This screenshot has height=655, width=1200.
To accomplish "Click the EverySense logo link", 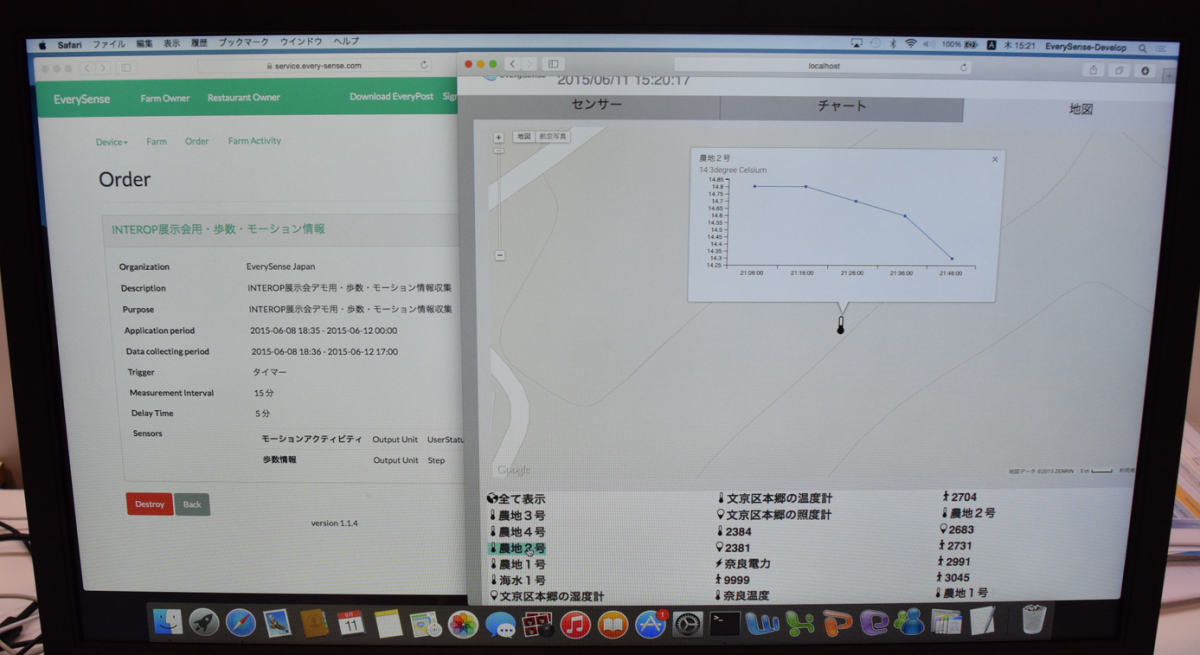I will pos(82,98).
